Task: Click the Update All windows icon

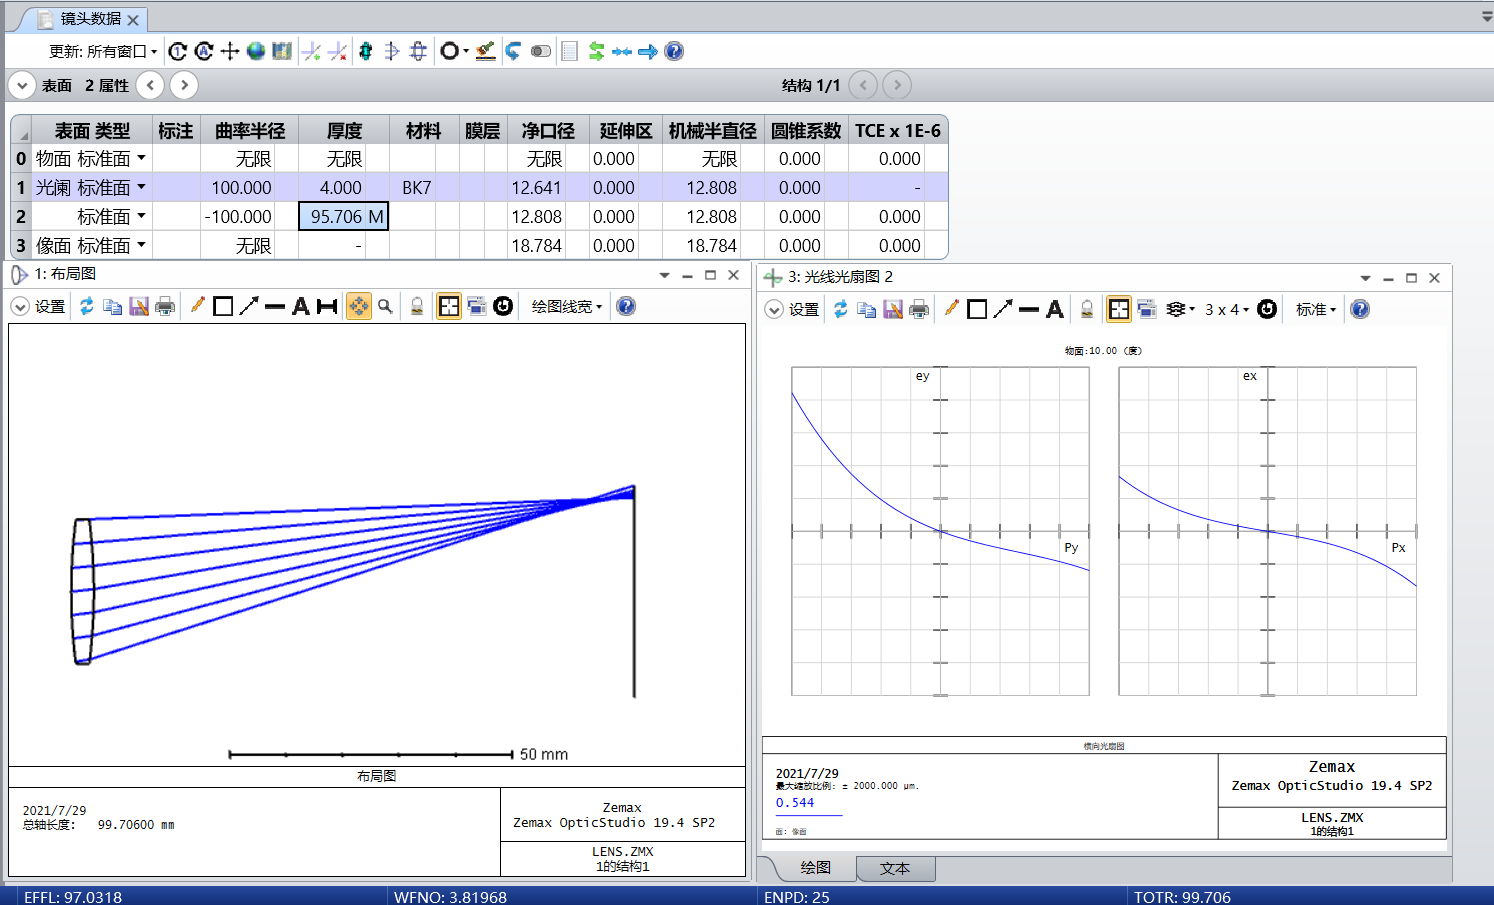Action: tap(204, 51)
